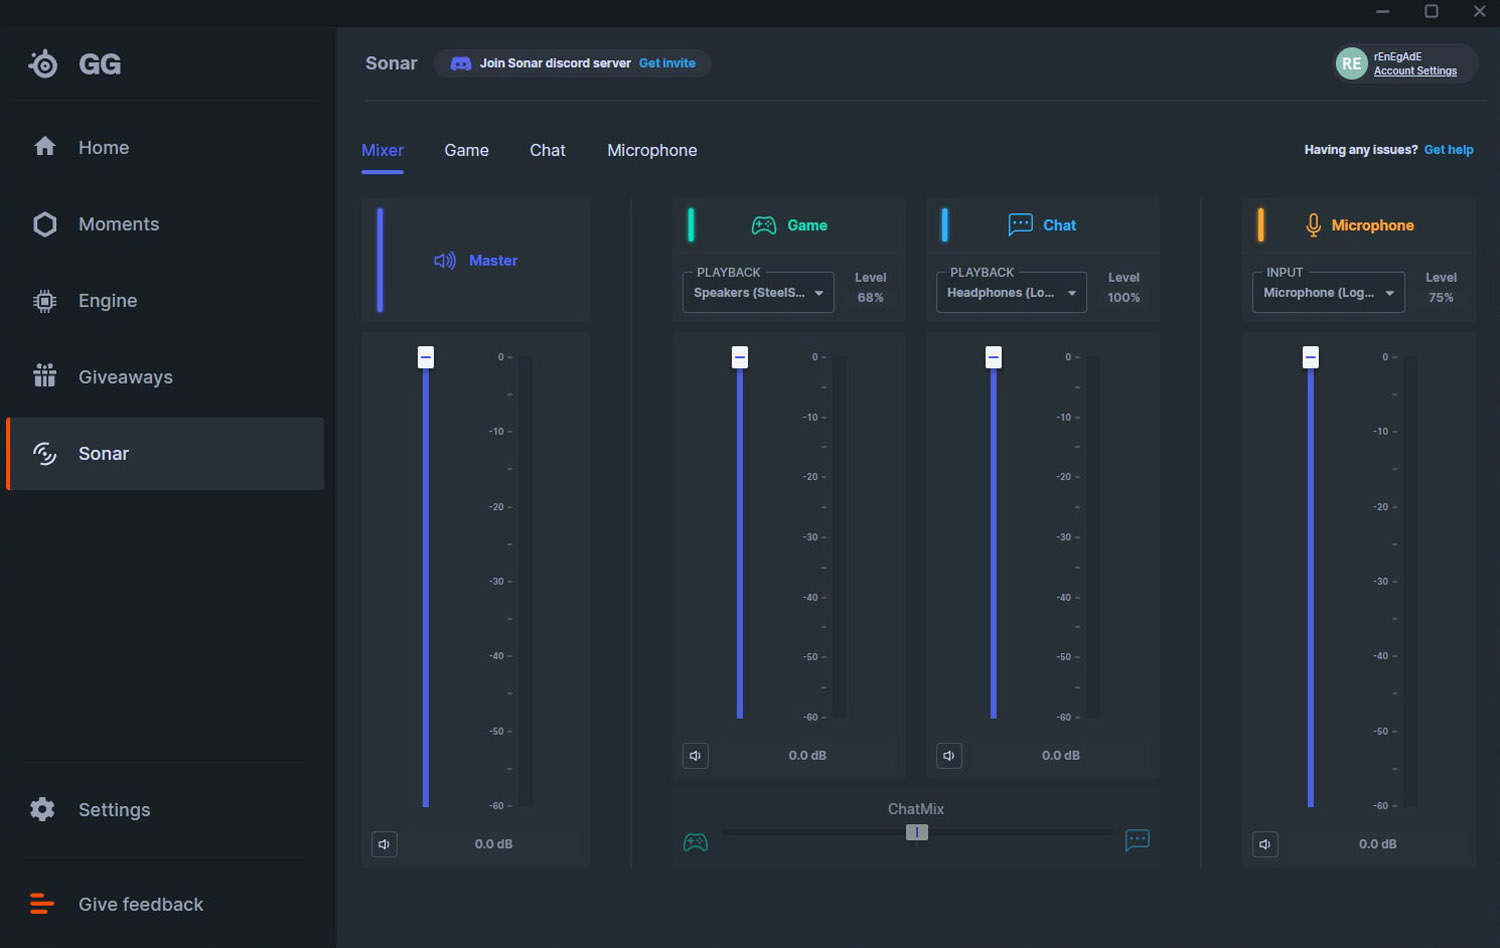1500x948 pixels.
Task: Switch to the Game tab
Action: click(466, 150)
